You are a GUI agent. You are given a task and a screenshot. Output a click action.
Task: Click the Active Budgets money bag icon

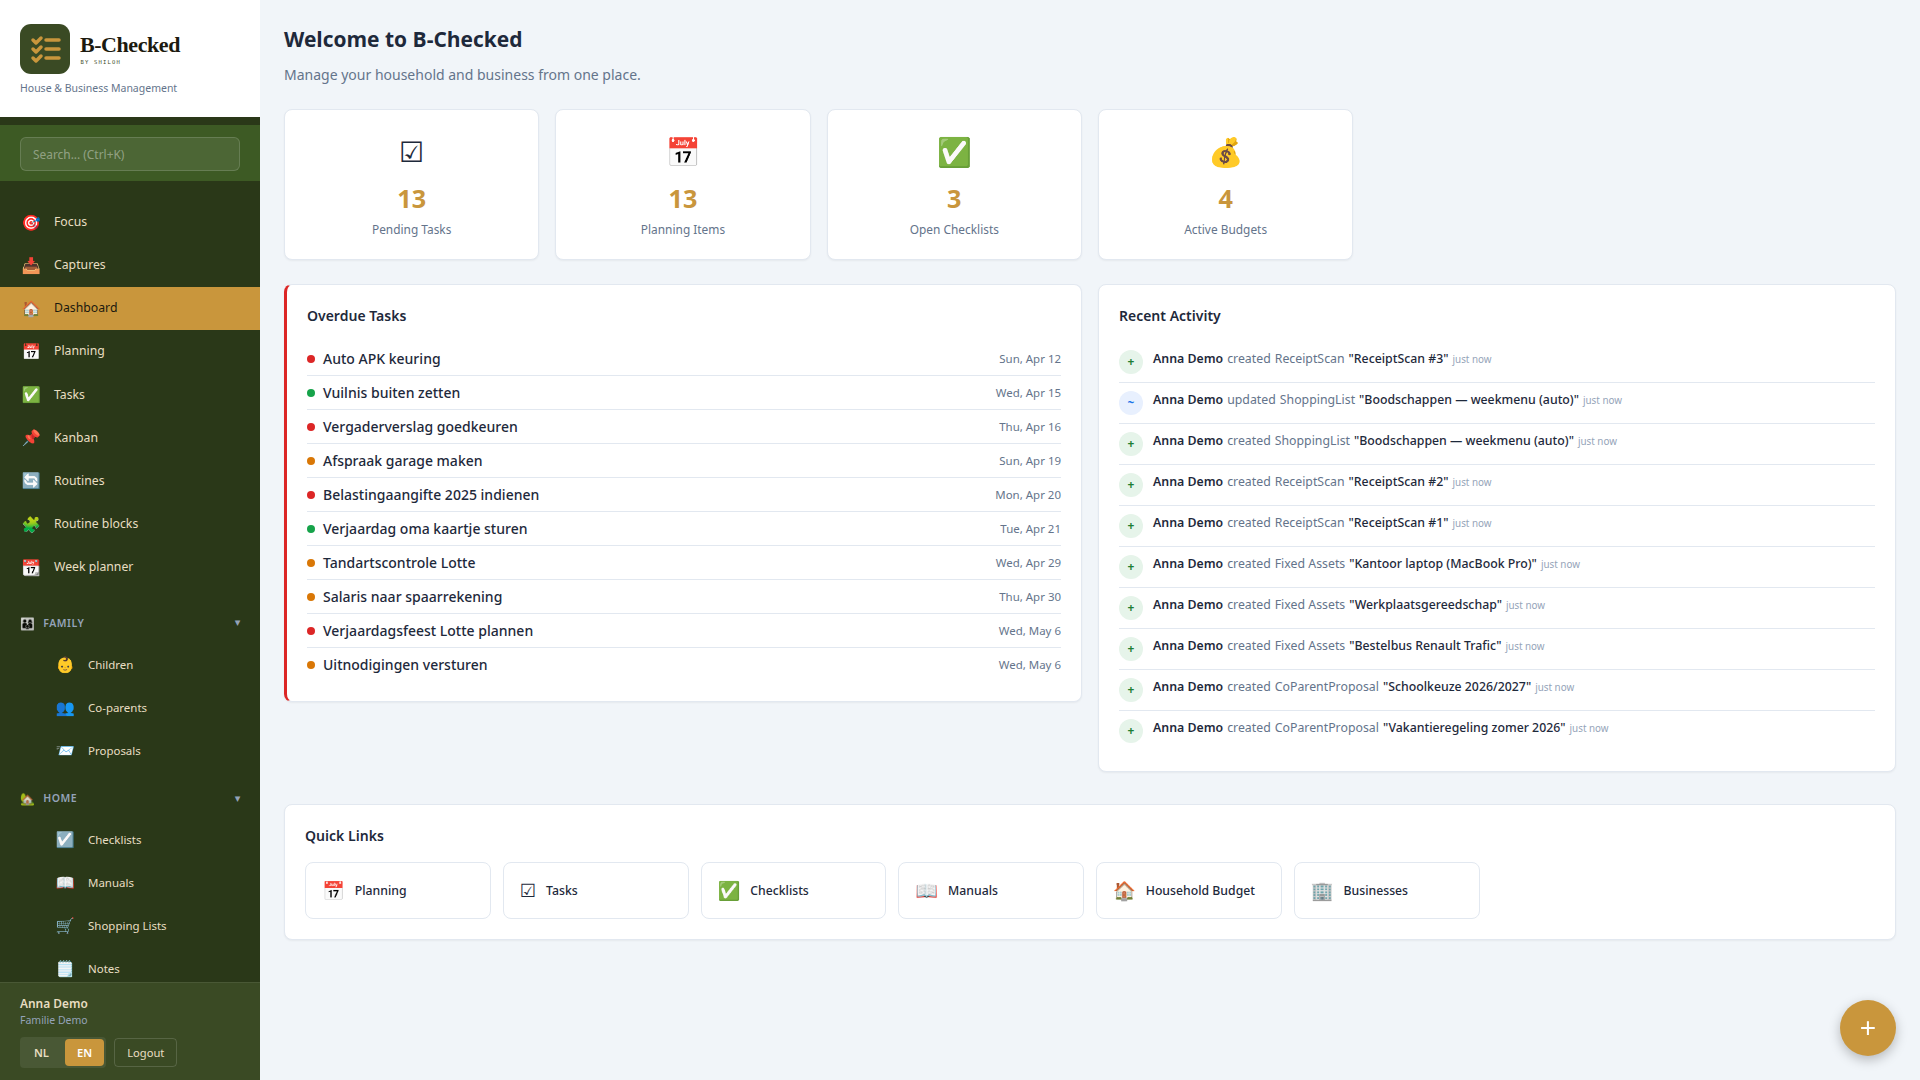(1225, 152)
